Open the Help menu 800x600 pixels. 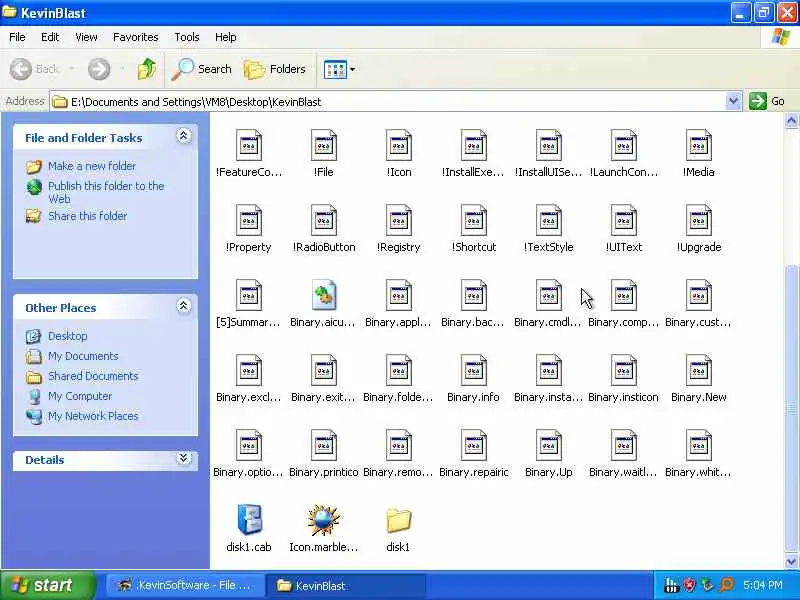[x=226, y=37]
